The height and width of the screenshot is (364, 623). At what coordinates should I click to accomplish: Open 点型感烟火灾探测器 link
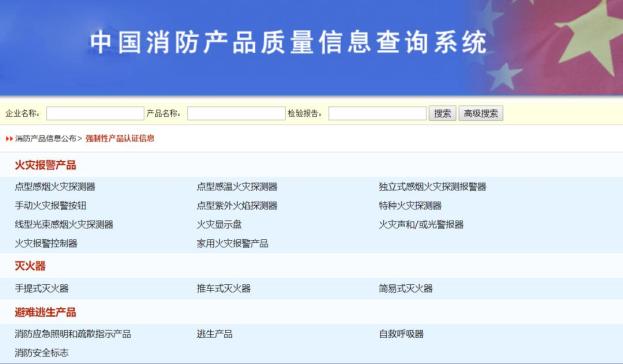coord(55,186)
